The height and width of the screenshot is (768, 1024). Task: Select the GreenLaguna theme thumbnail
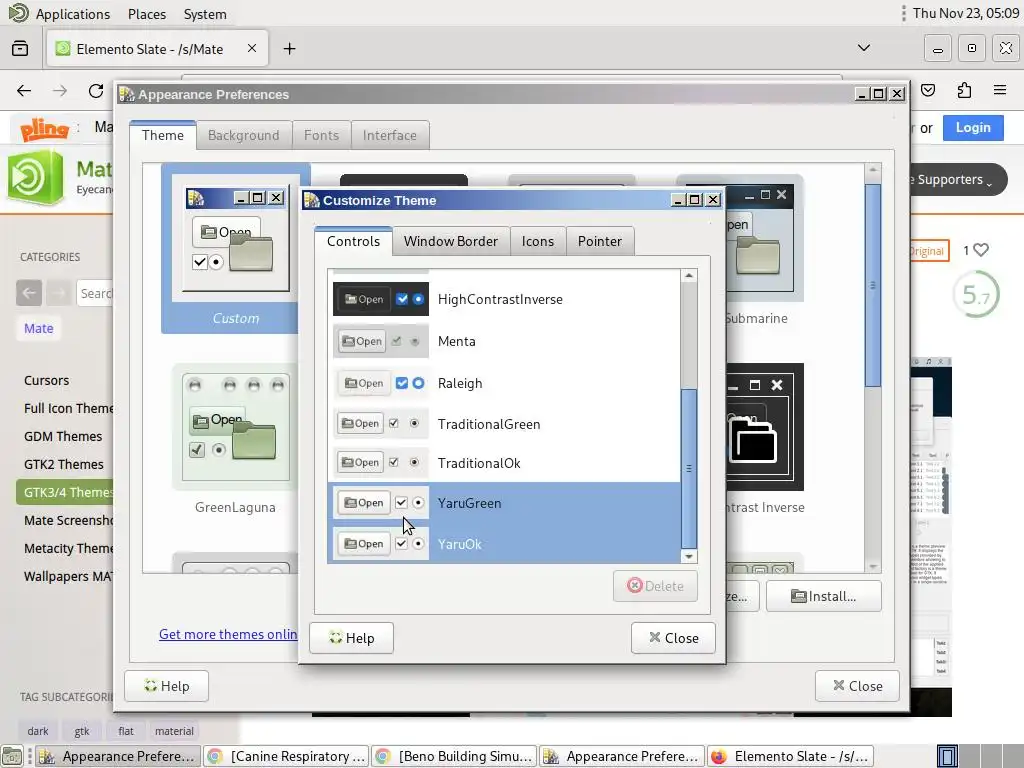coord(235,440)
